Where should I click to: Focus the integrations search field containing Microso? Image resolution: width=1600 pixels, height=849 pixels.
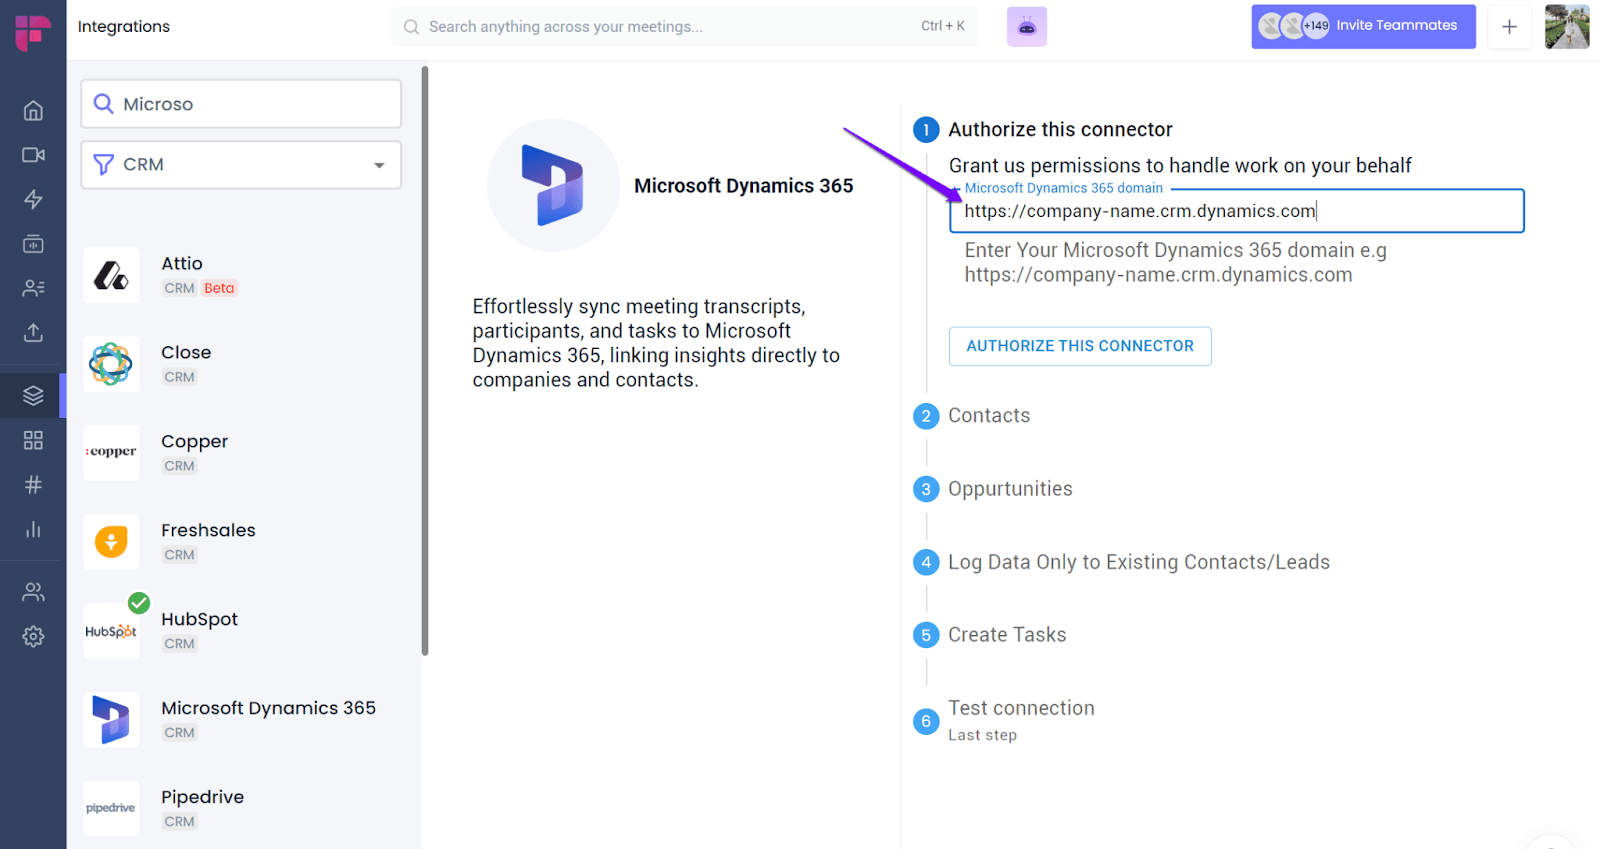click(x=241, y=104)
